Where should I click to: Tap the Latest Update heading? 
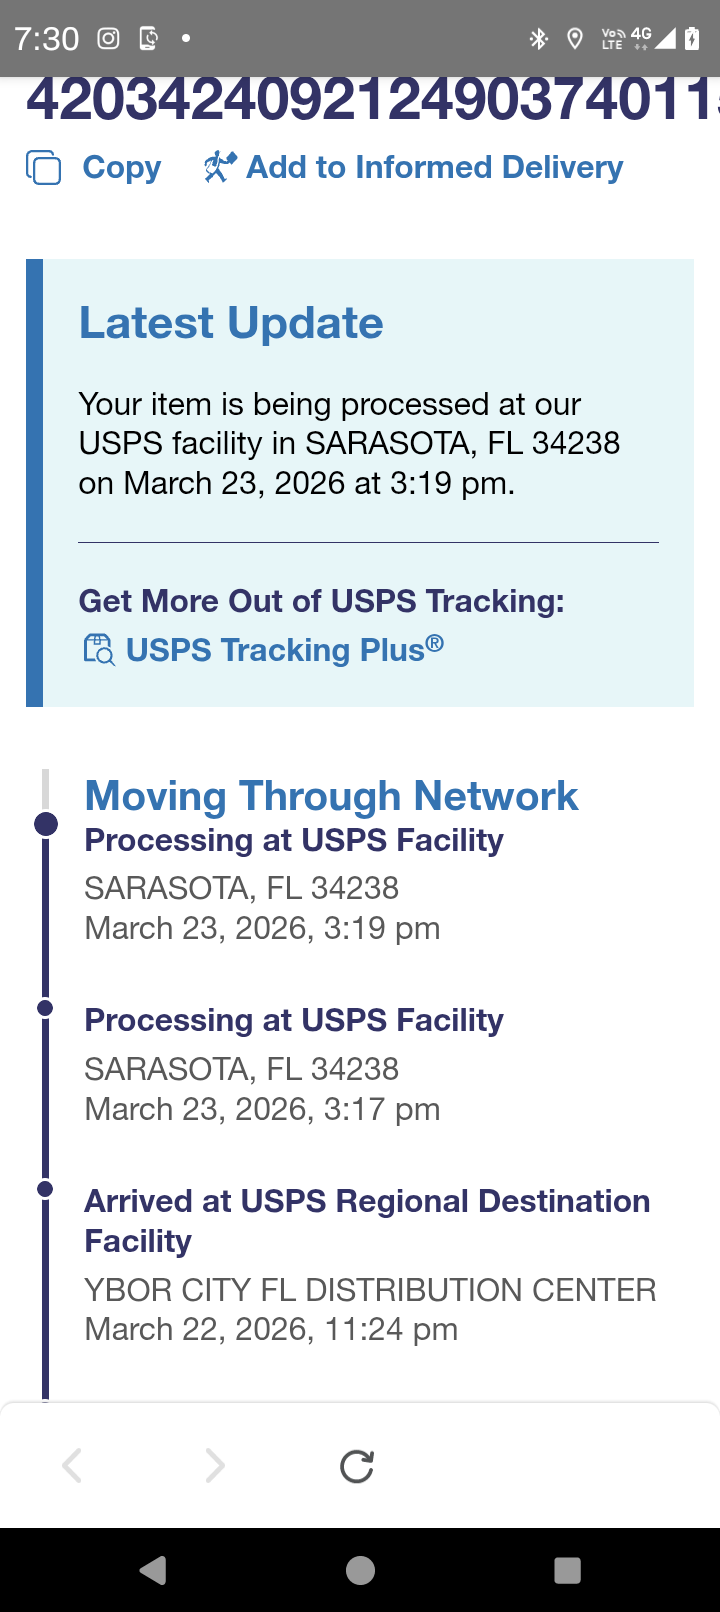click(231, 323)
